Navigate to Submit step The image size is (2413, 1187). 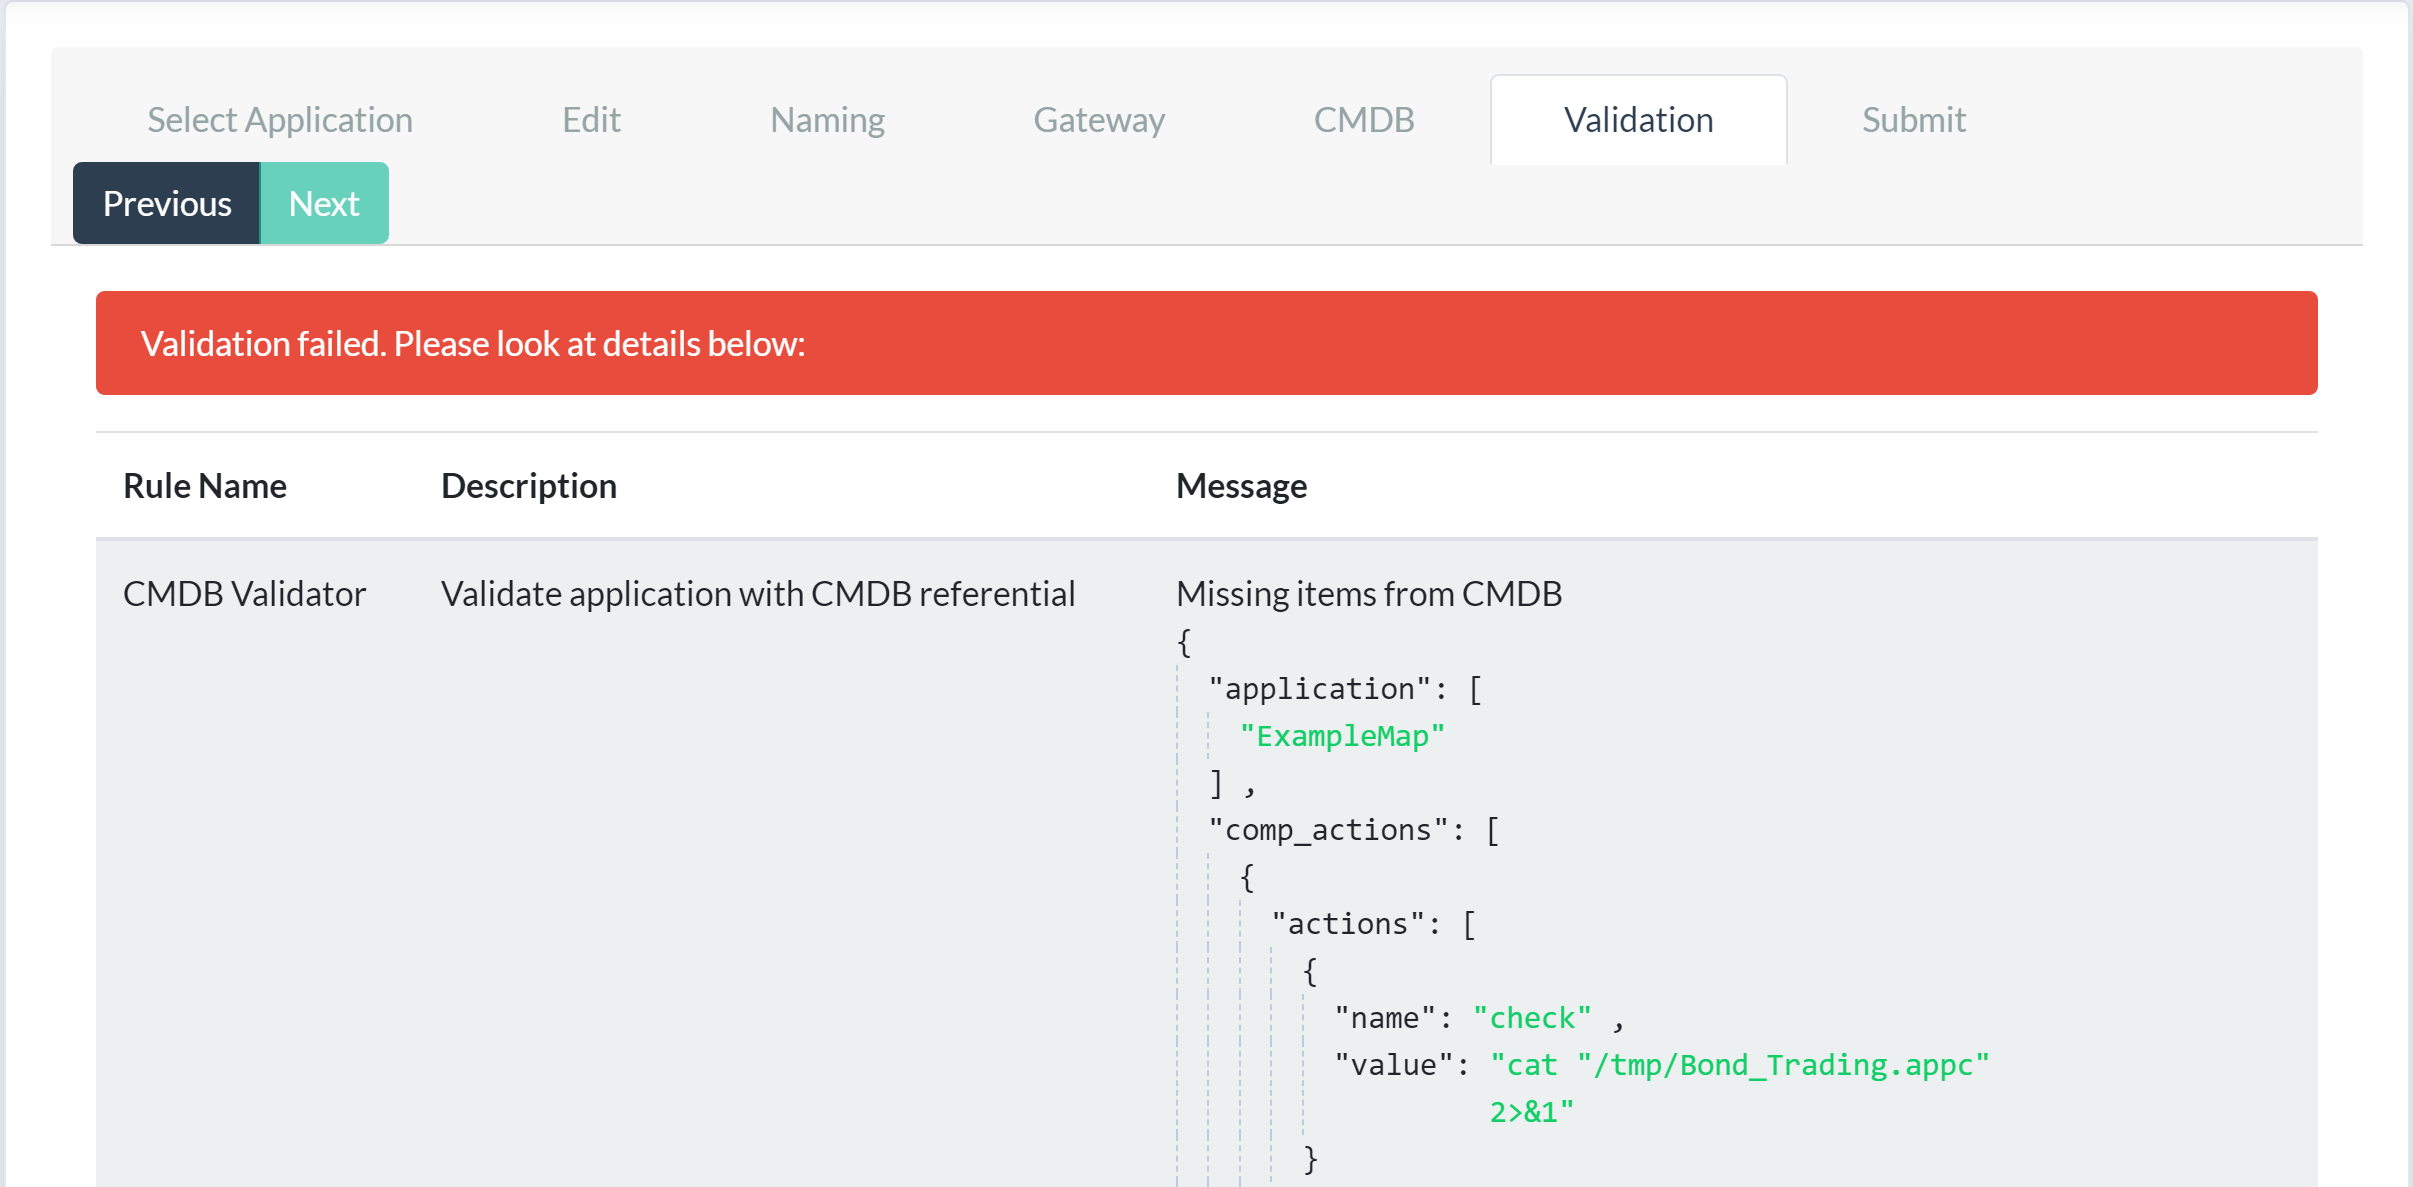pyautogui.click(x=1913, y=119)
